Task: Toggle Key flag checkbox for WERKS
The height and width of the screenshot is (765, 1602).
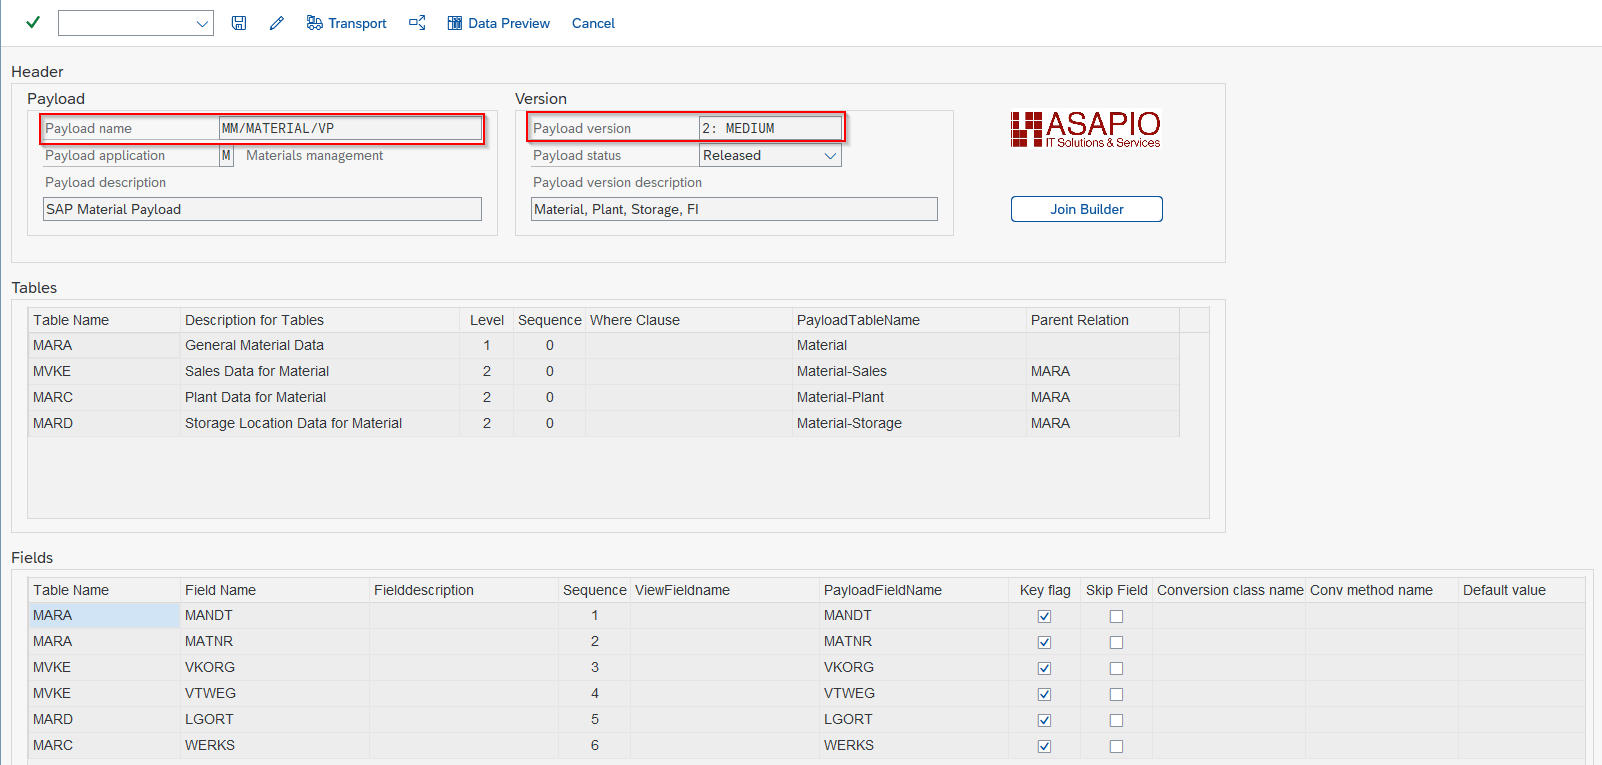Action: [x=1044, y=746]
